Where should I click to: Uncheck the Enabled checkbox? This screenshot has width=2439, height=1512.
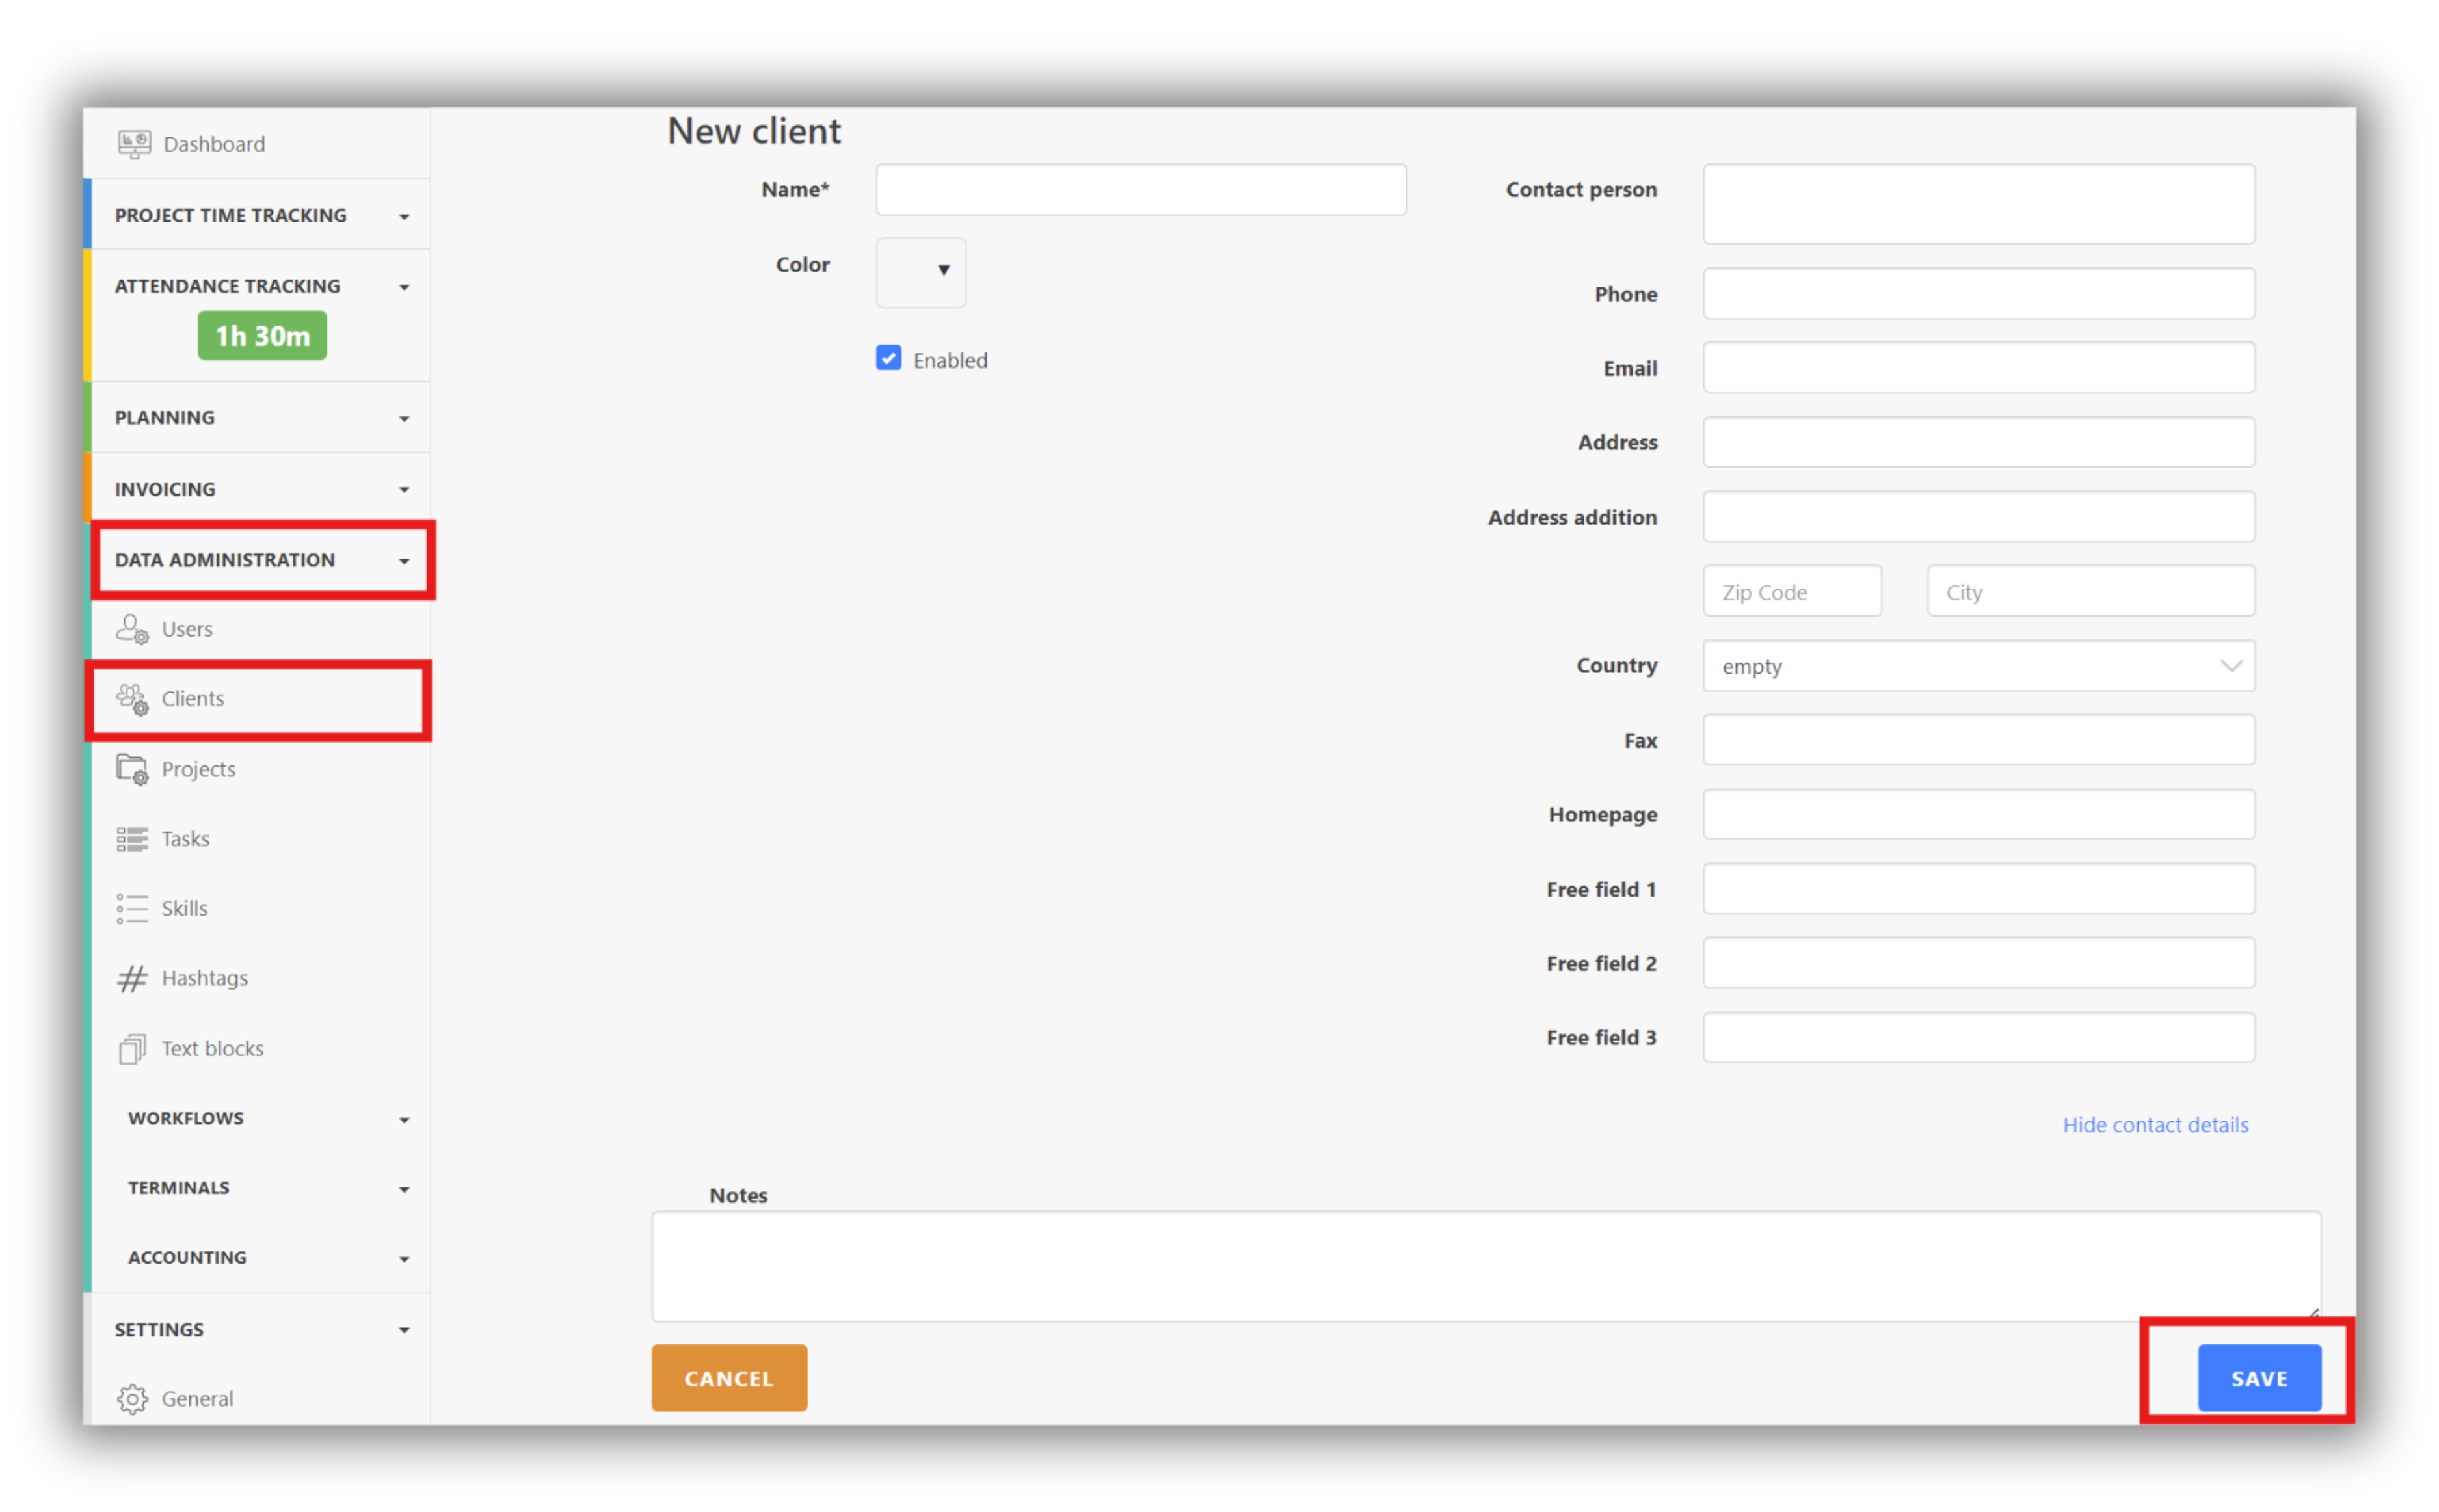coord(888,358)
